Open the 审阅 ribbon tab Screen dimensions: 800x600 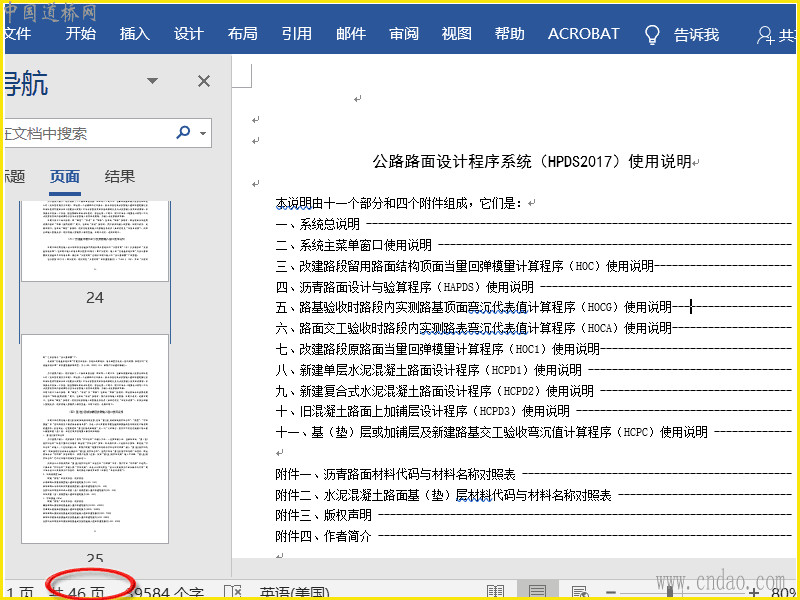coord(404,34)
